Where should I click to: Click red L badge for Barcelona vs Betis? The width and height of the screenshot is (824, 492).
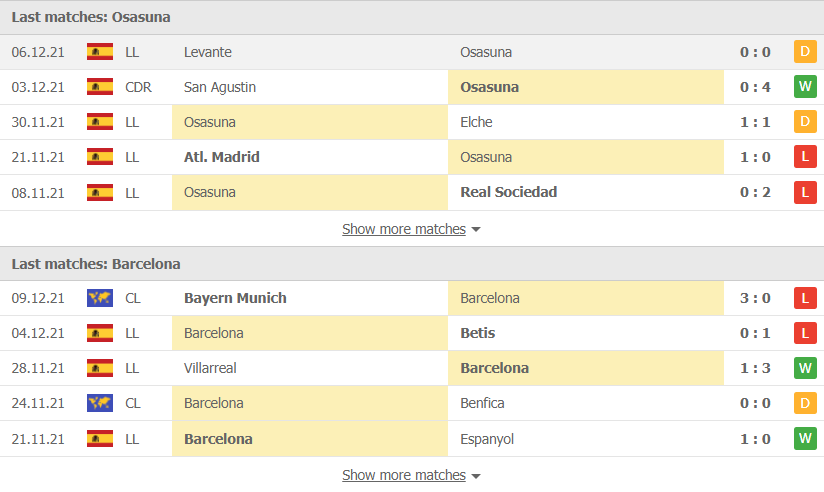click(805, 333)
